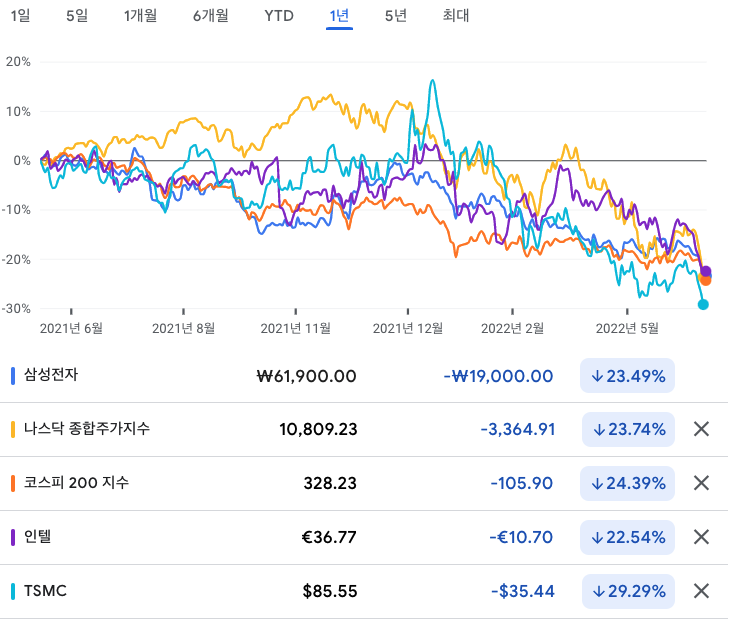The width and height of the screenshot is (729, 627).
Task: Open the TSMC stock name
Action: [x=45, y=591]
